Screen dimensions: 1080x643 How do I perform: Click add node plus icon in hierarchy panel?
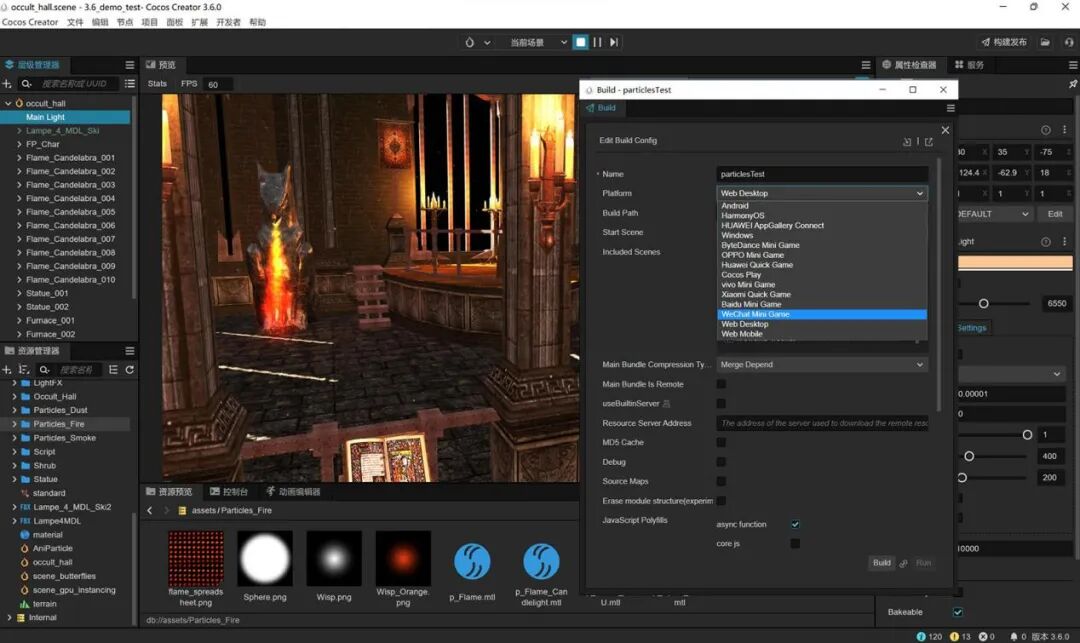click(x=7, y=83)
